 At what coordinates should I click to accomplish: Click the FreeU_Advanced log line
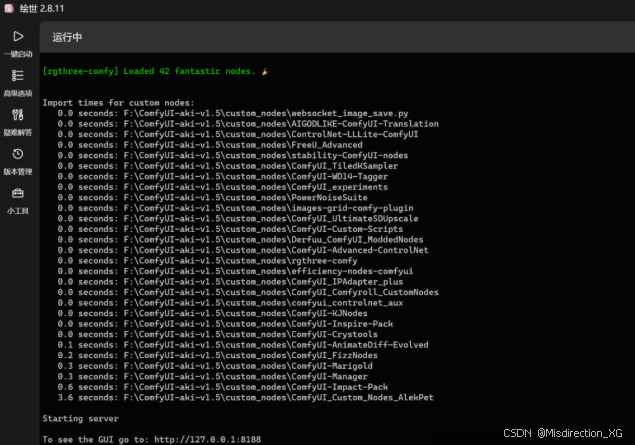point(210,145)
